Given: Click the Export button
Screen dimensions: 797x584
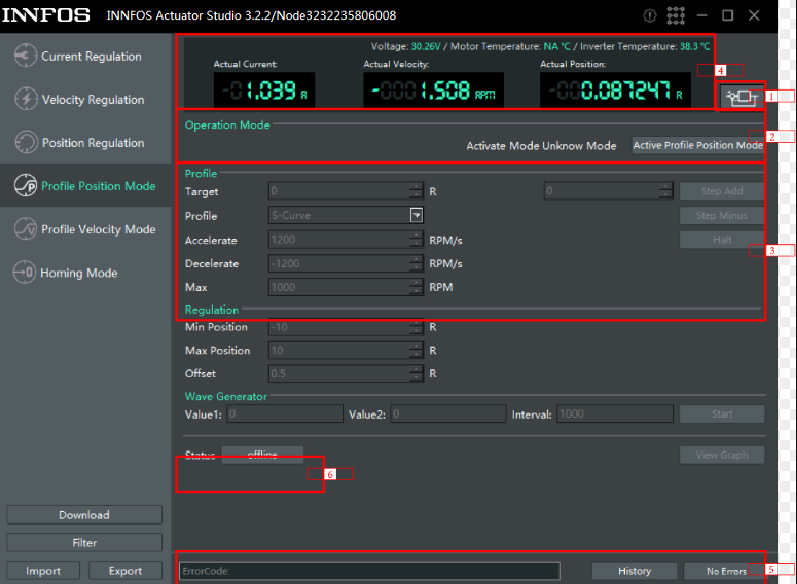Looking at the screenshot, I should [125, 571].
